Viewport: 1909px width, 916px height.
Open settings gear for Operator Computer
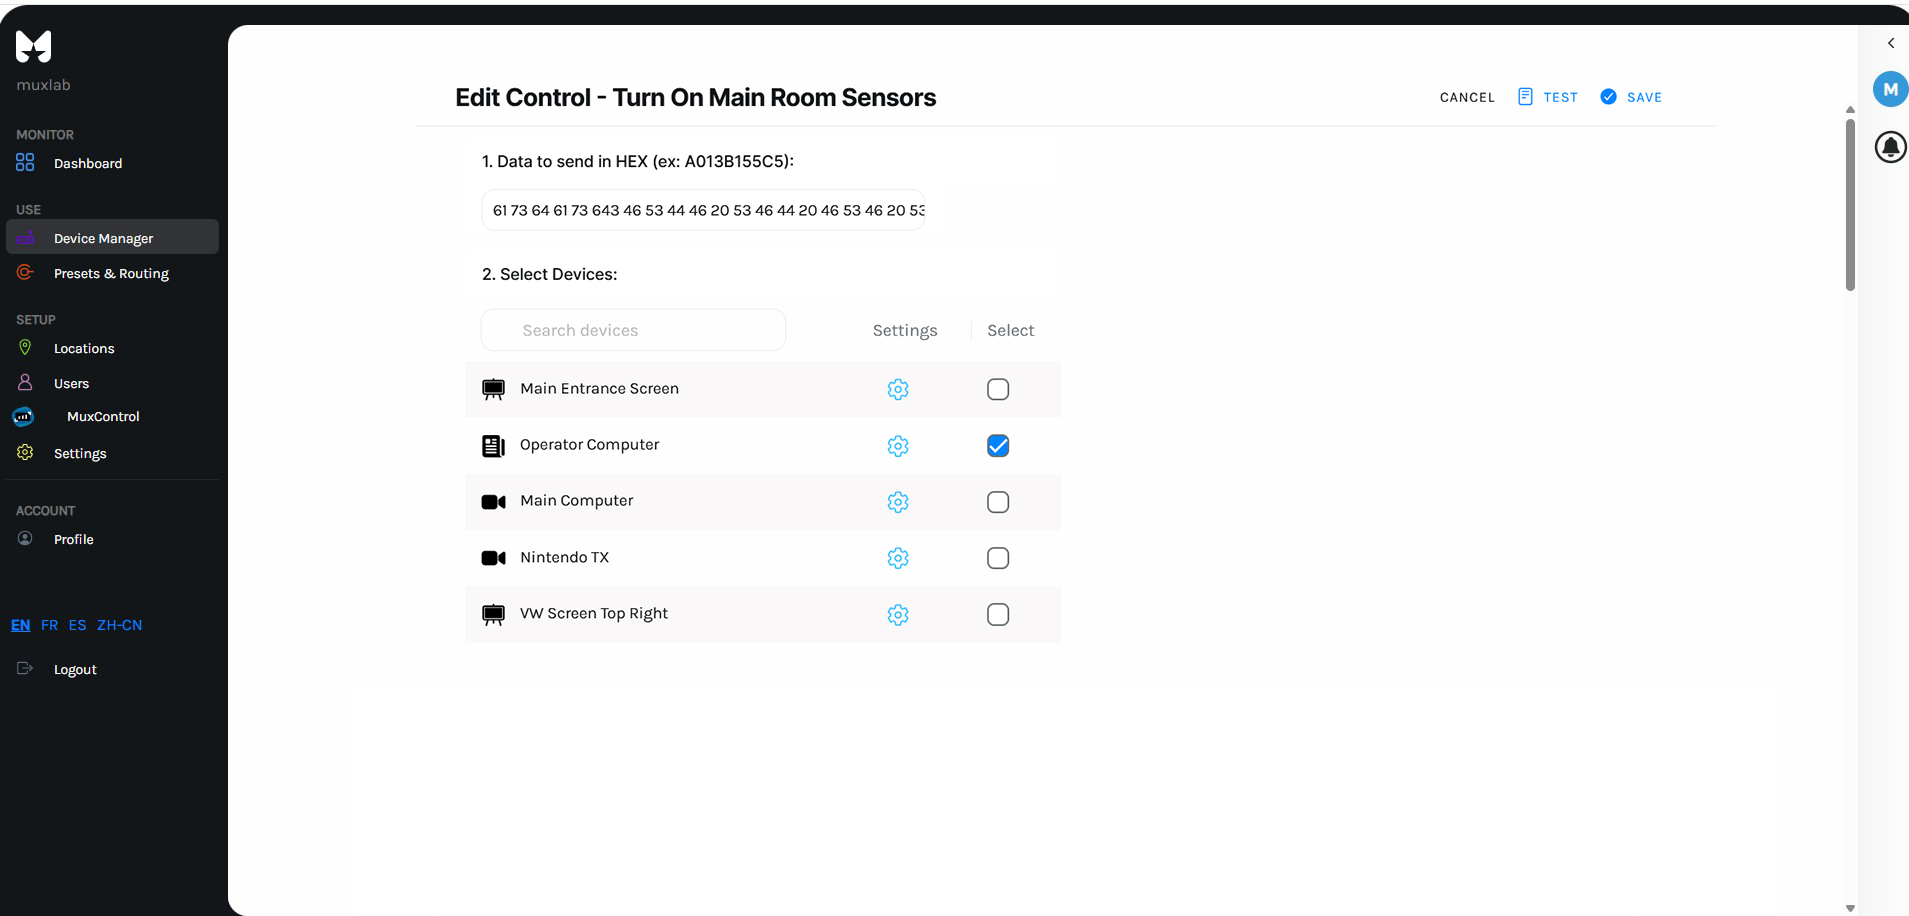(898, 446)
